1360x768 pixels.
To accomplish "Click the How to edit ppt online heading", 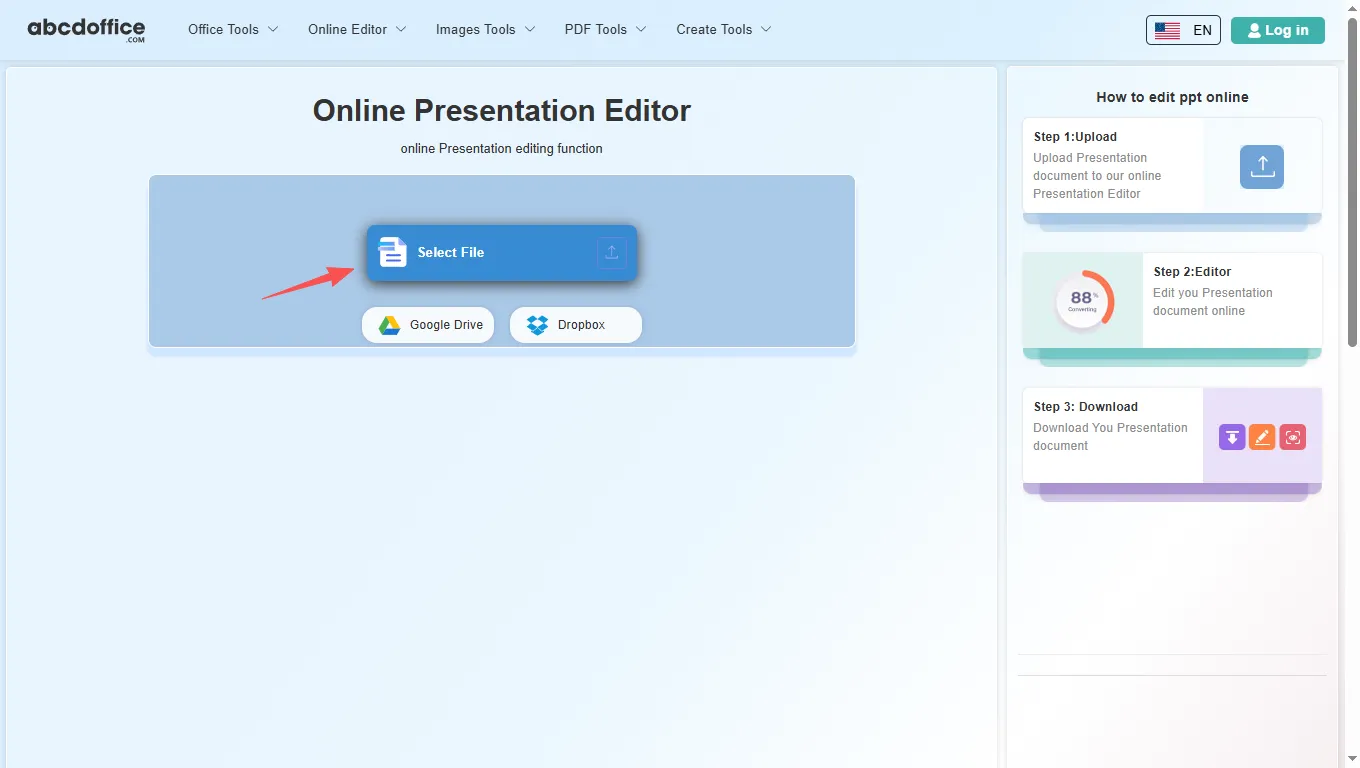I will pyautogui.click(x=1172, y=97).
